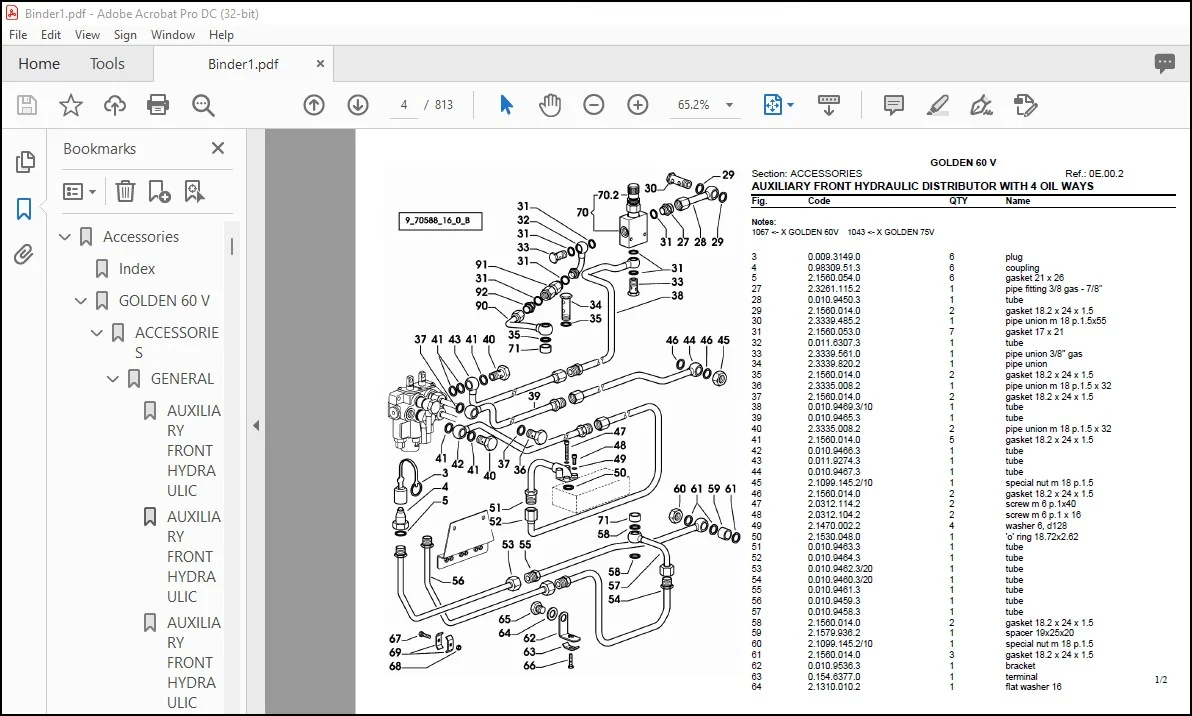The image size is (1192, 716).
Task: Upload the file to cloud
Action: [x=115, y=105]
